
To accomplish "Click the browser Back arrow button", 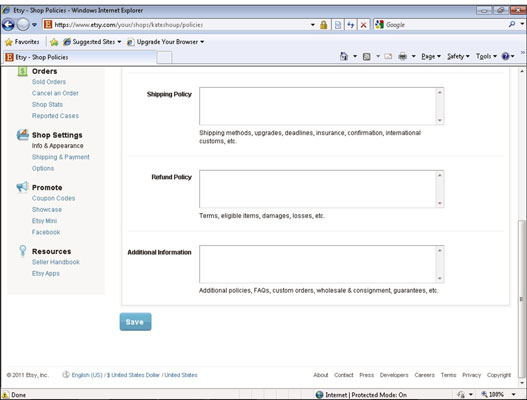I will [x=8, y=25].
